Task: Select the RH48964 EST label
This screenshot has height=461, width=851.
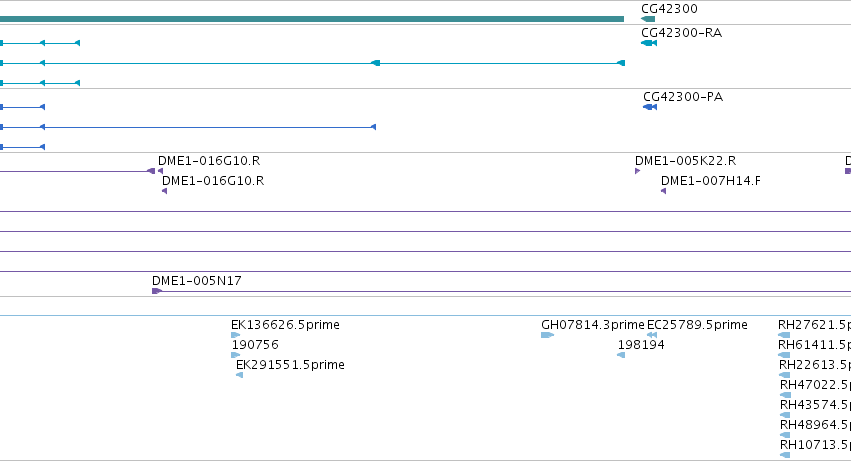Action: tap(815, 425)
